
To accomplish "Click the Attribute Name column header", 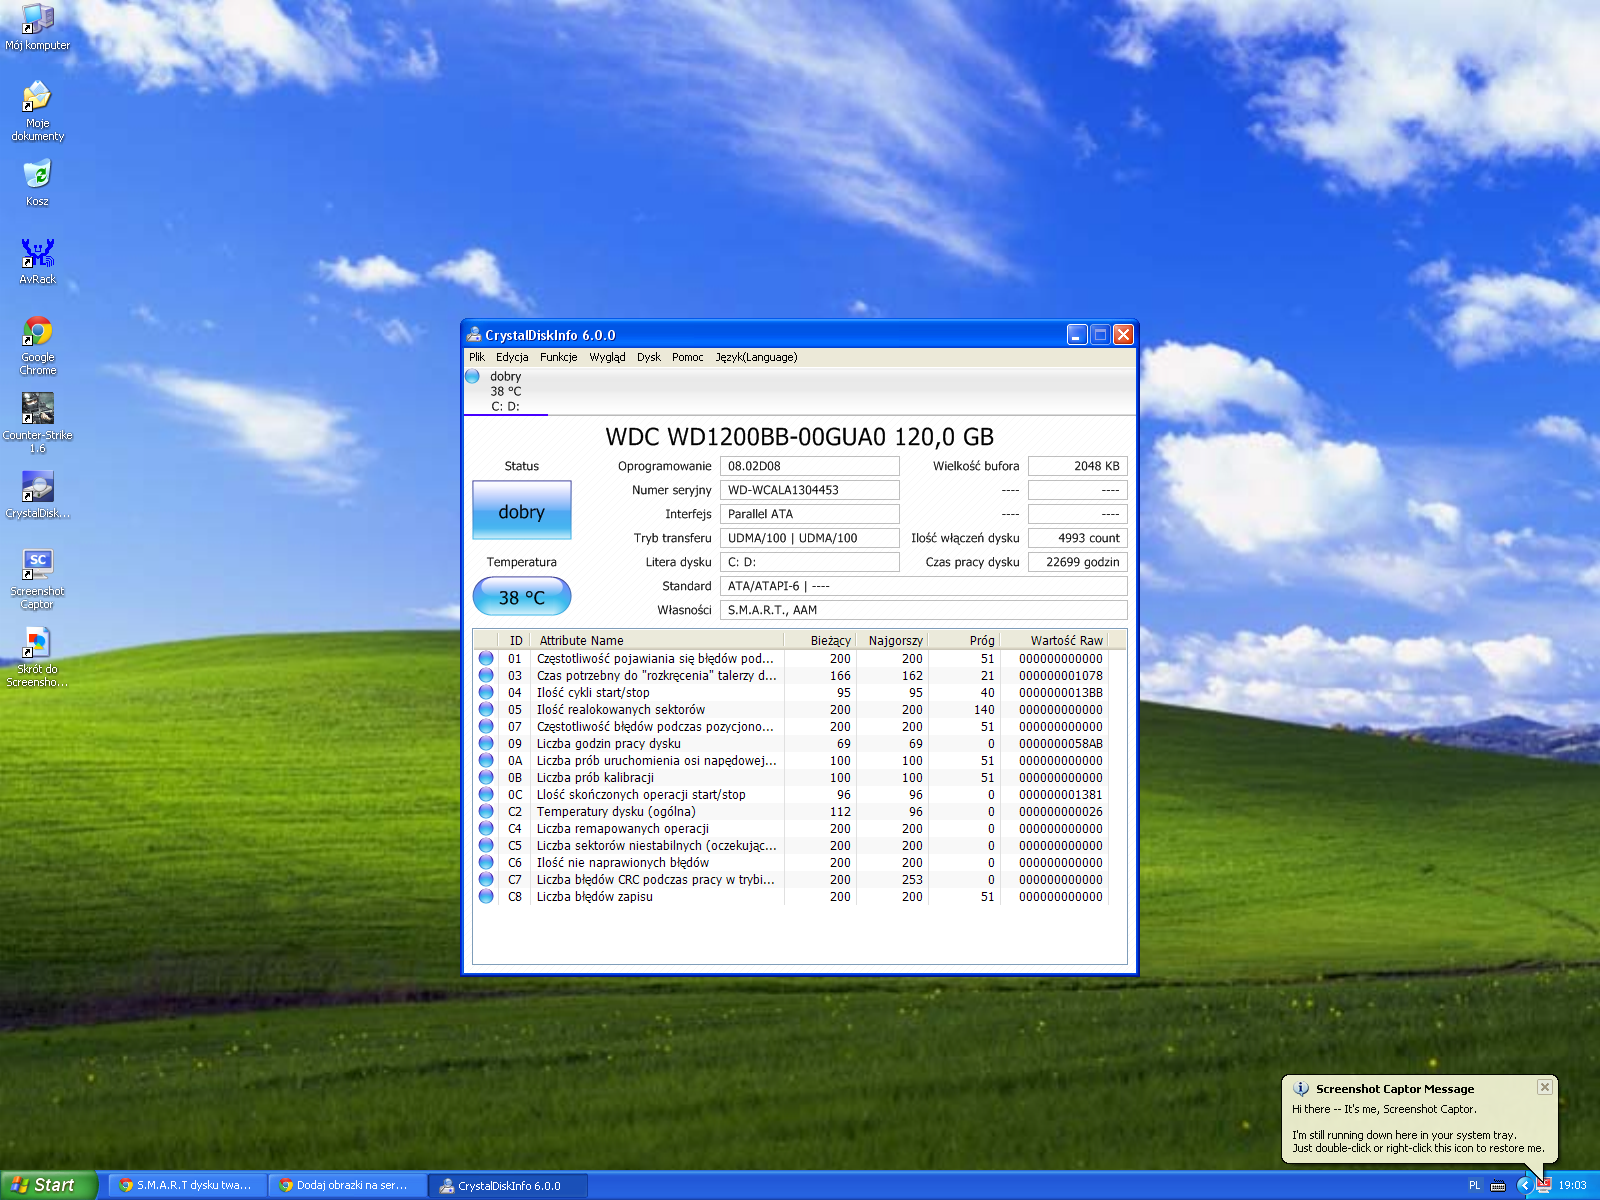I will click(x=658, y=640).
